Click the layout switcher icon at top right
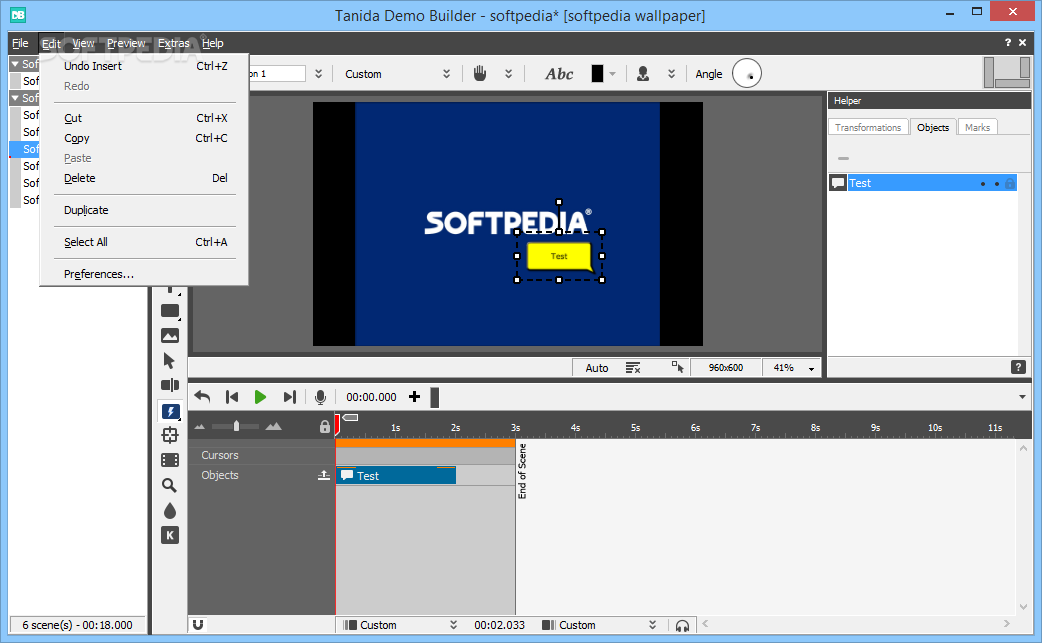The image size is (1042, 643). (1007, 72)
